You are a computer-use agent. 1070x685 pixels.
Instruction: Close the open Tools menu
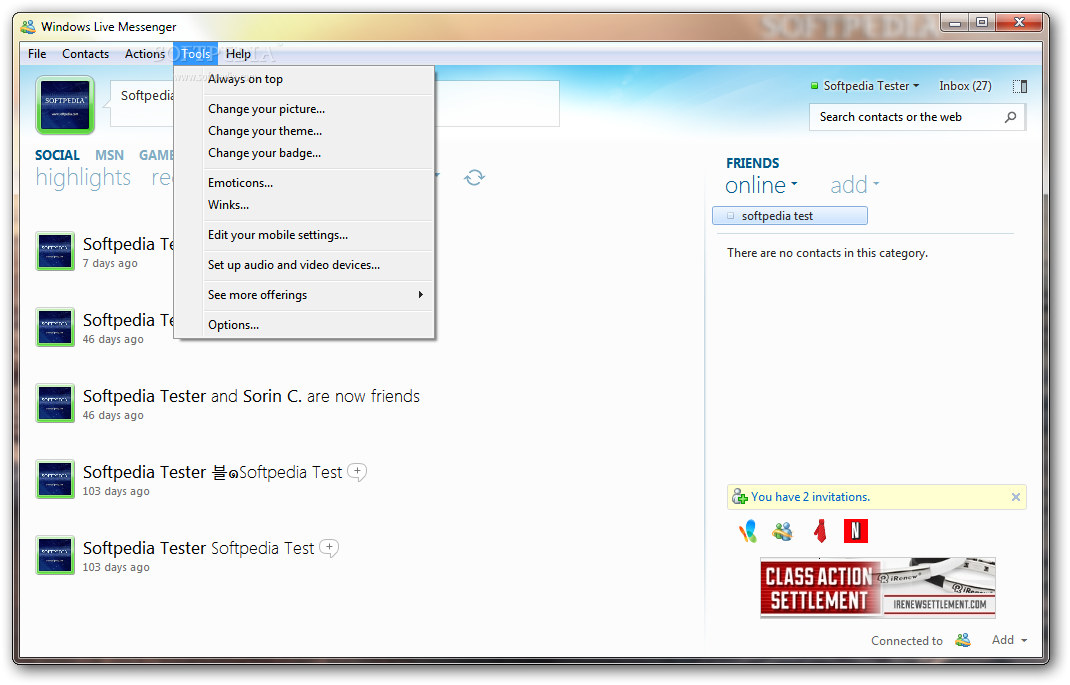pyautogui.click(x=196, y=54)
